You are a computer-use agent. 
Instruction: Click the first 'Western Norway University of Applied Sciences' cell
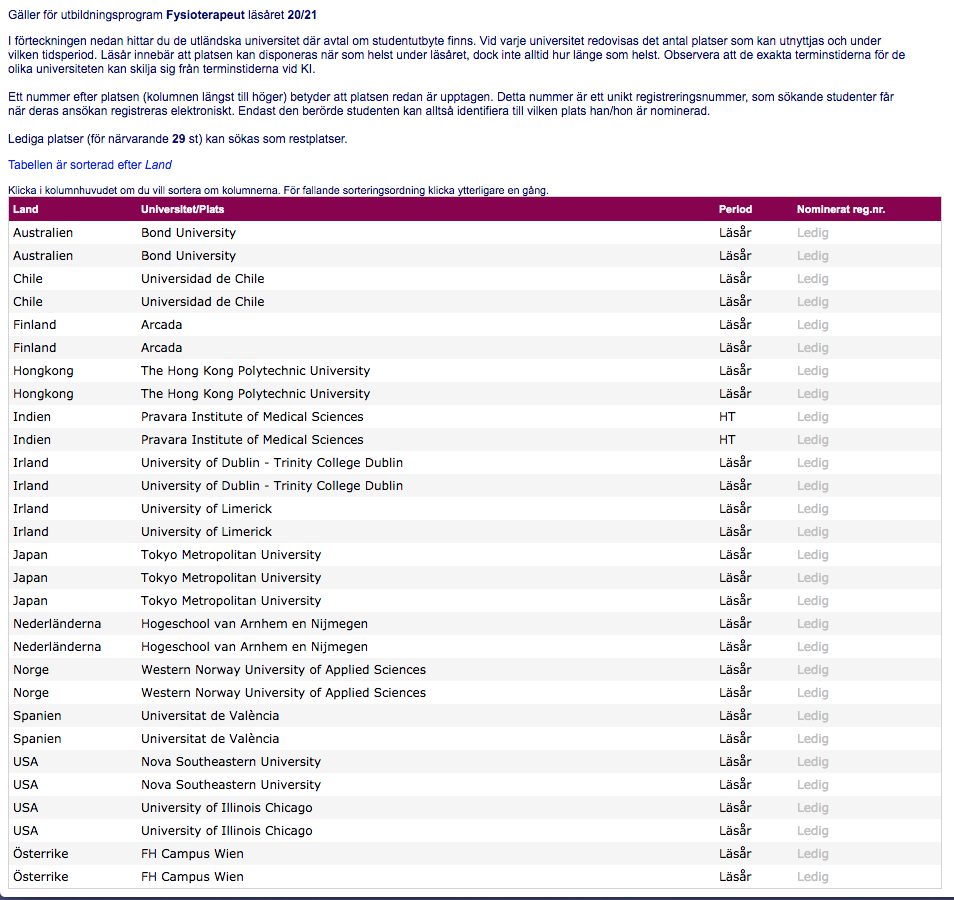[284, 670]
